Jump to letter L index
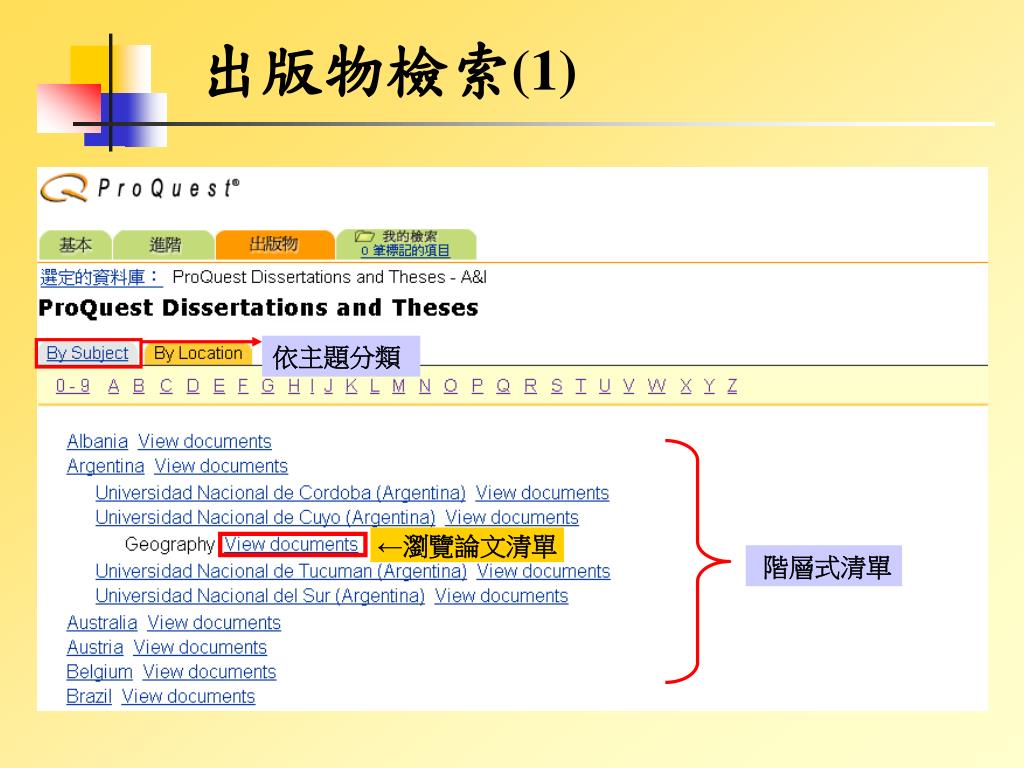1024x768 pixels. 375,386
